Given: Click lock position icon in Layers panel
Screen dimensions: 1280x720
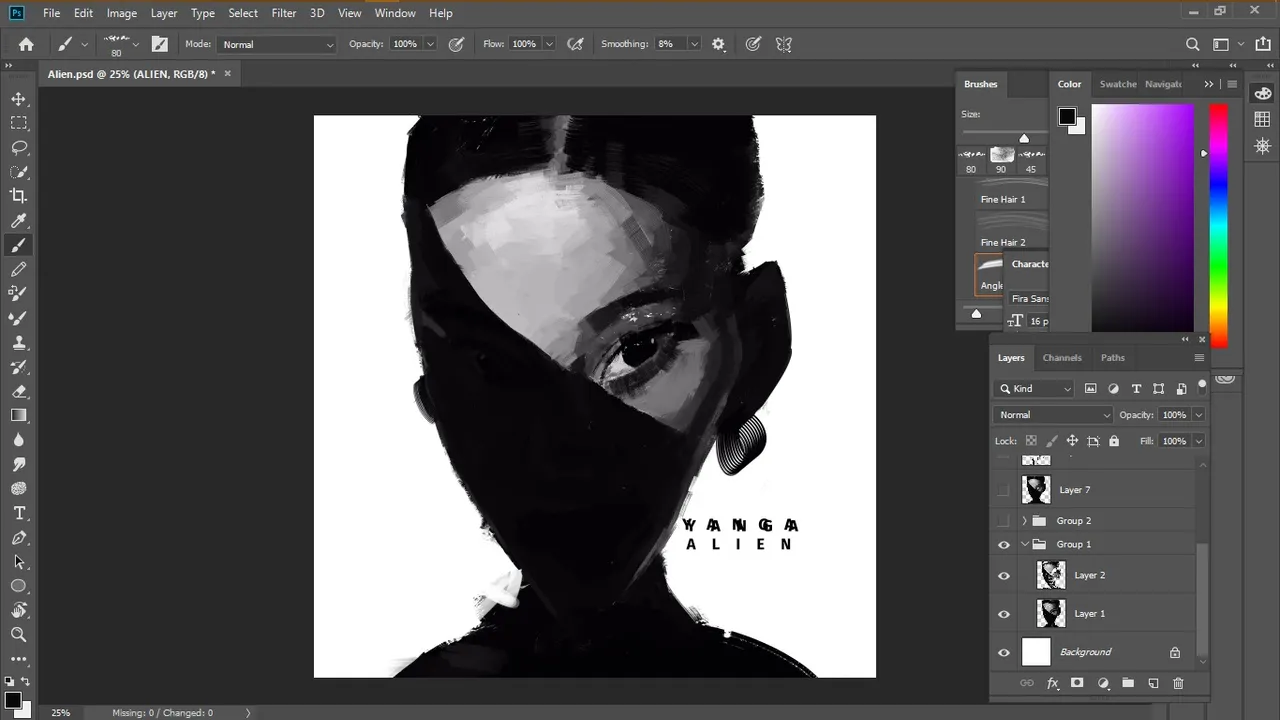Looking at the screenshot, I should (1072, 441).
